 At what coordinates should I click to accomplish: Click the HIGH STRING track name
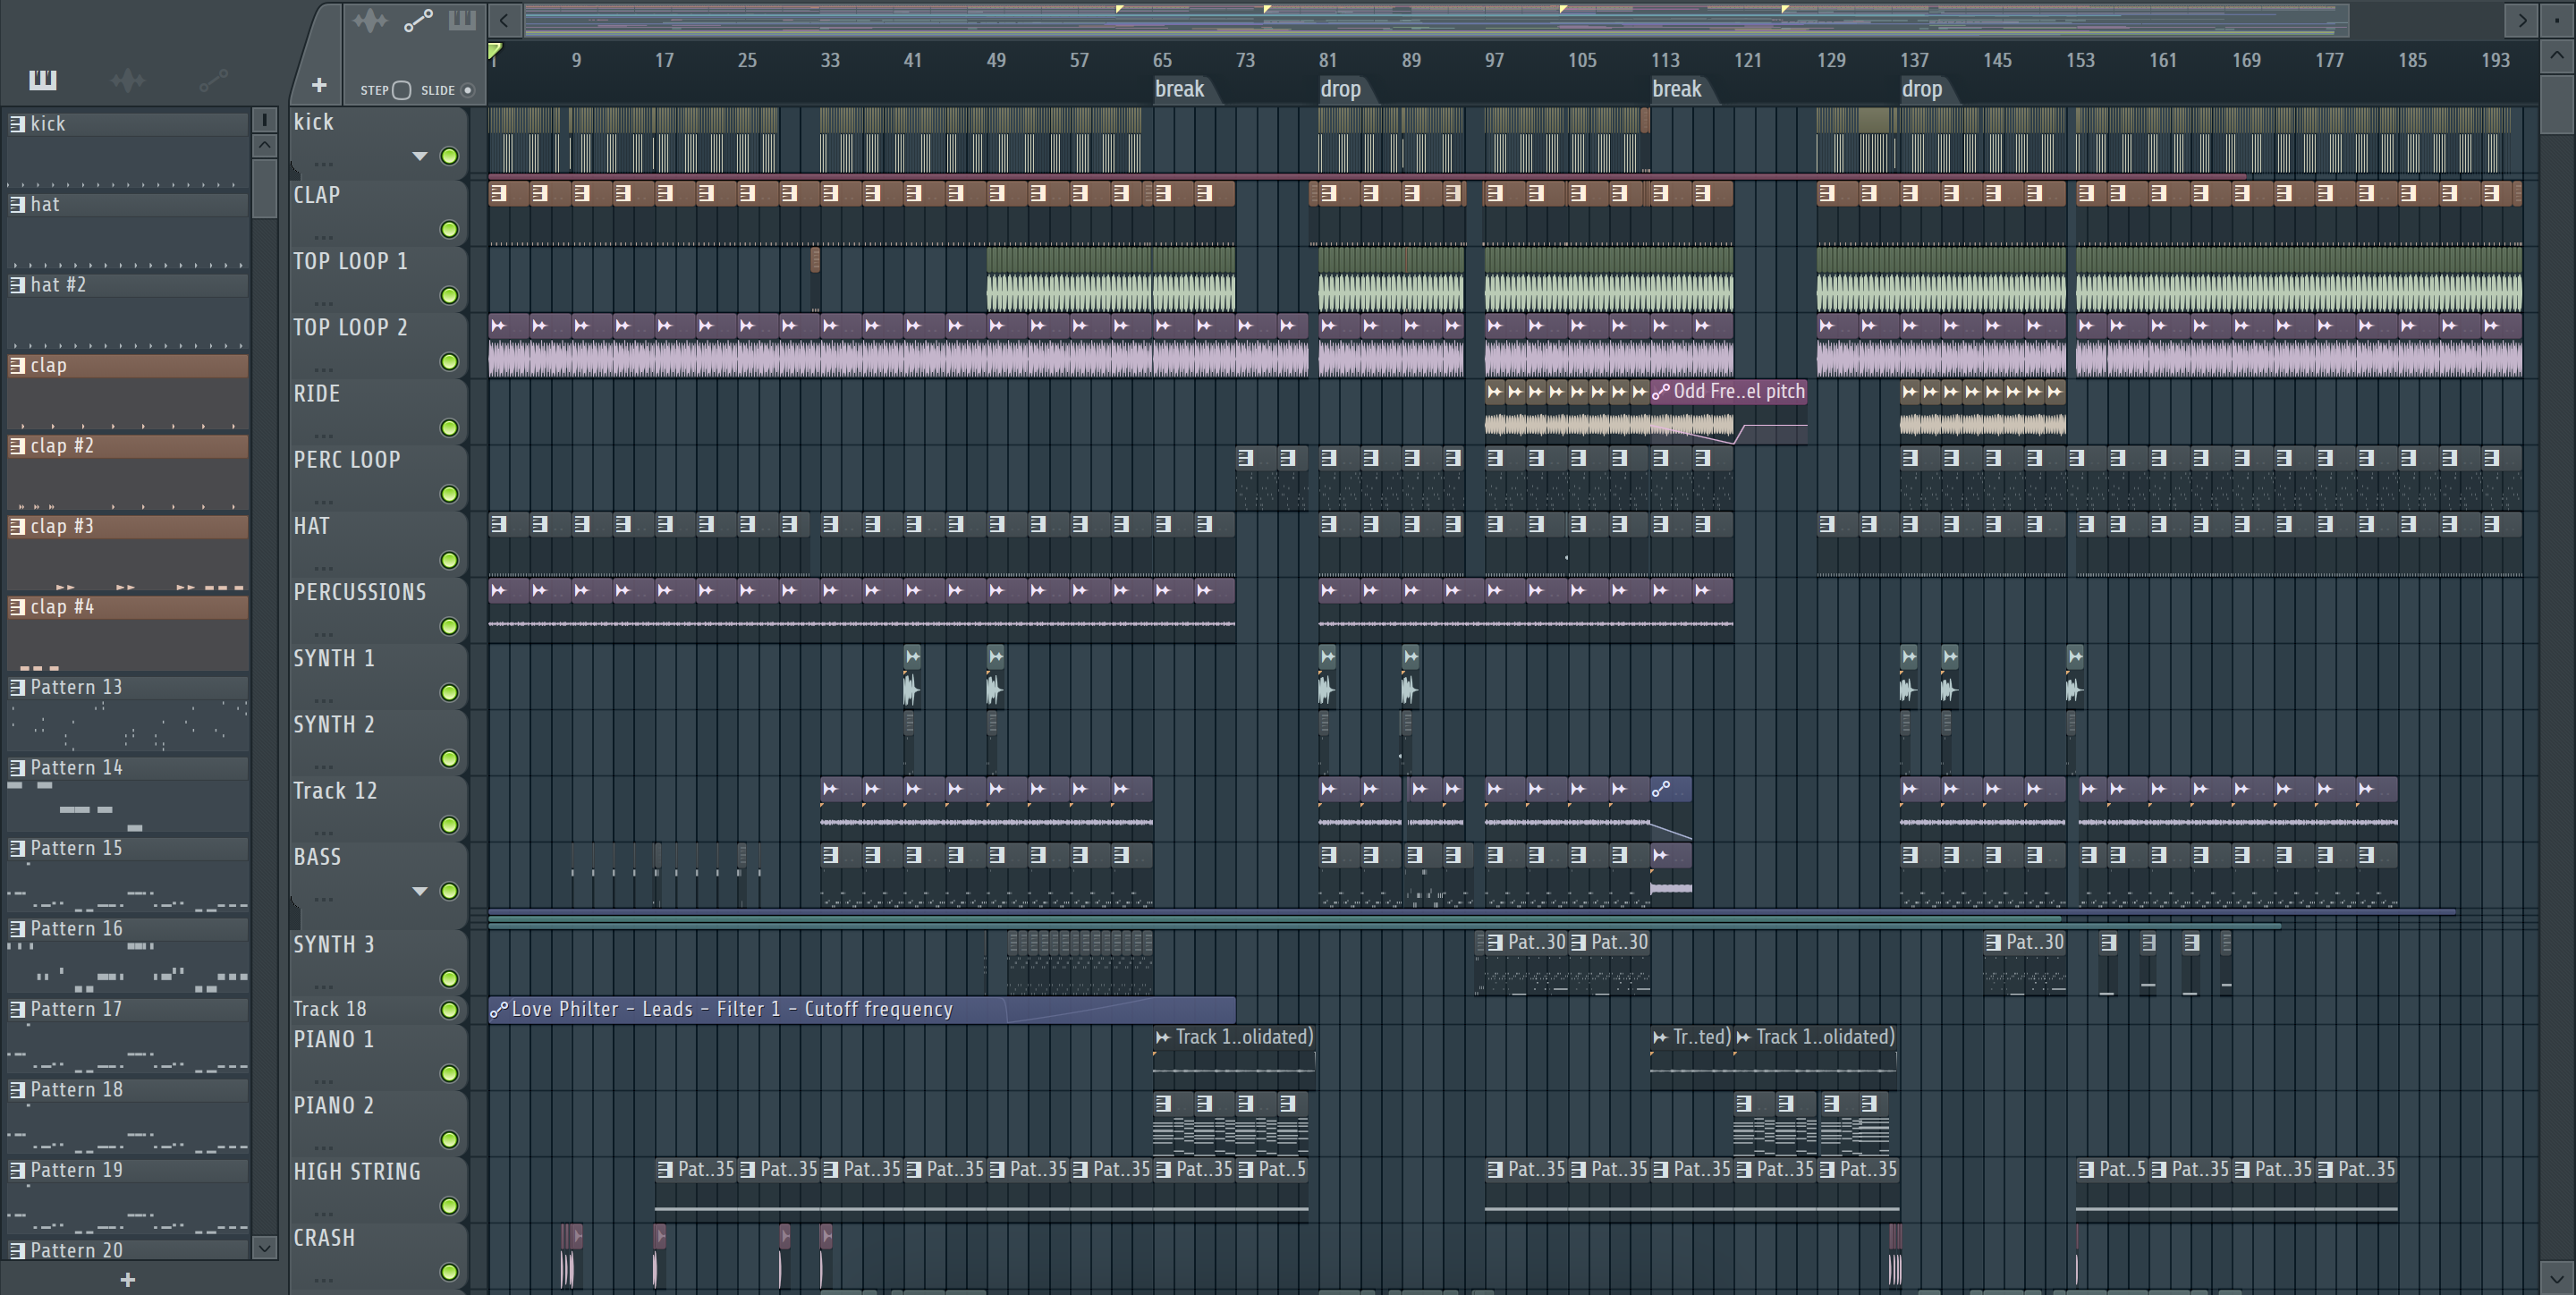pyautogui.click(x=357, y=1172)
